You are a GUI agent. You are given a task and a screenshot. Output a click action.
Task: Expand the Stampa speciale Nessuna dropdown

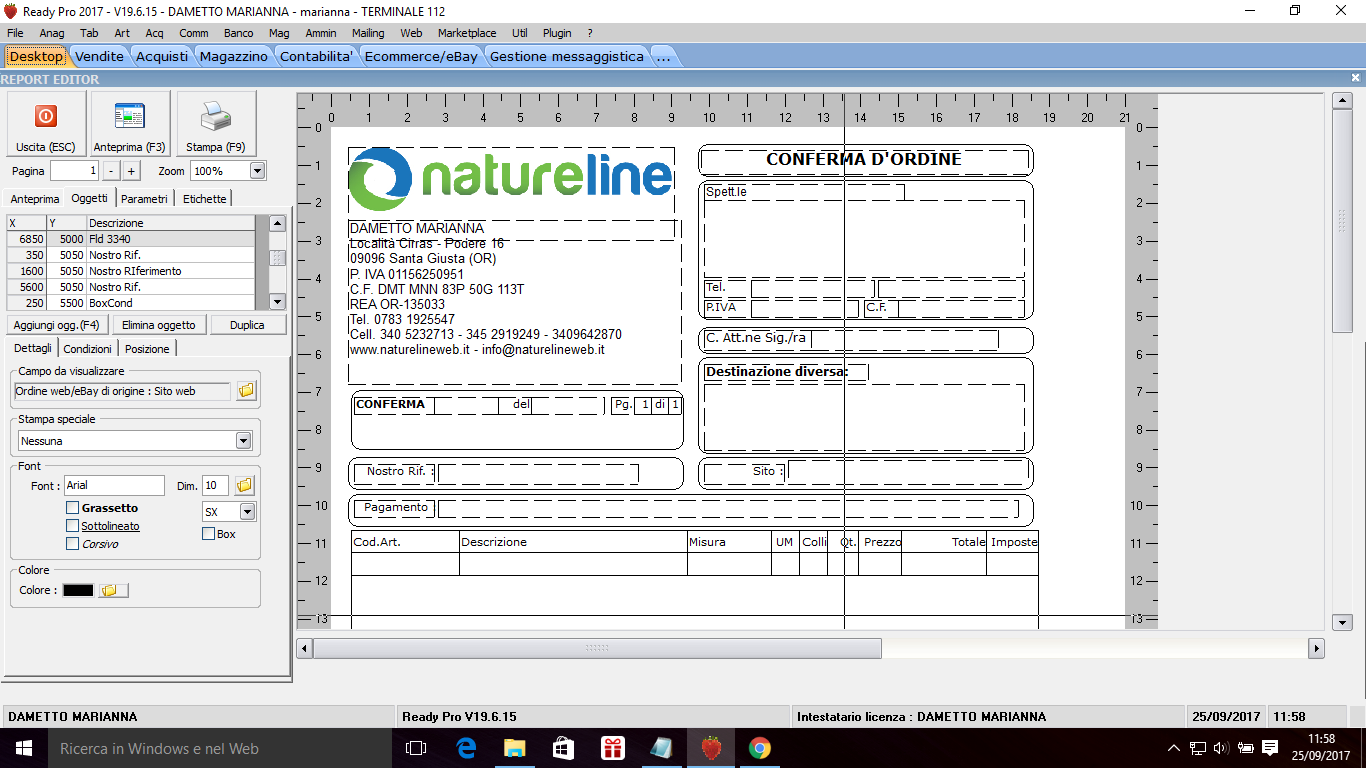point(243,441)
